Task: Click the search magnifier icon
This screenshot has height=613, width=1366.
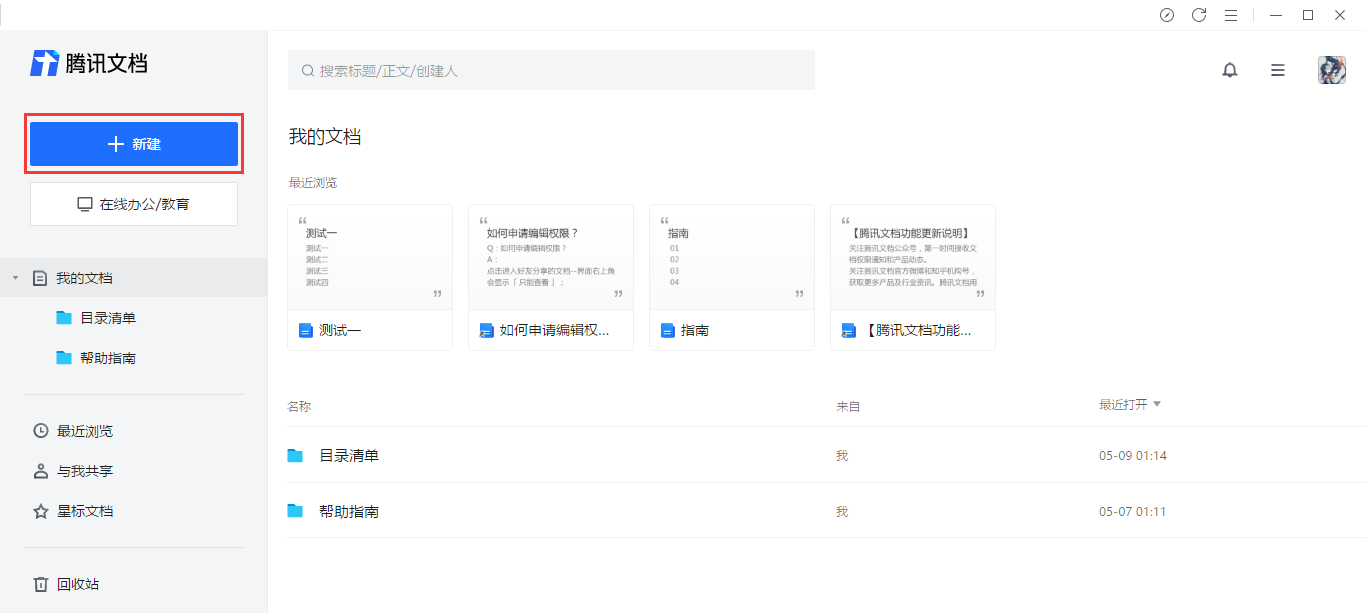Action: point(308,71)
